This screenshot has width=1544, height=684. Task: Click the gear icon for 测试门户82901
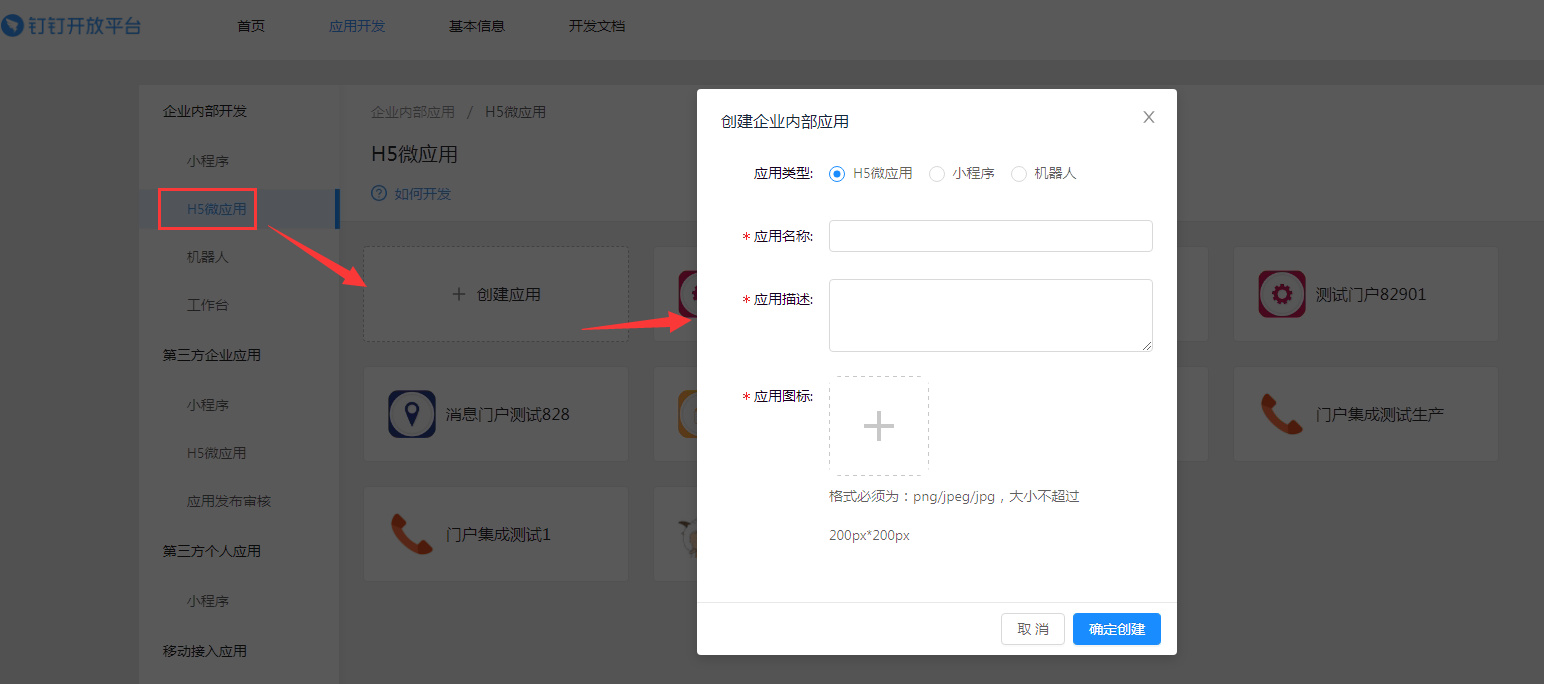(x=1282, y=294)
